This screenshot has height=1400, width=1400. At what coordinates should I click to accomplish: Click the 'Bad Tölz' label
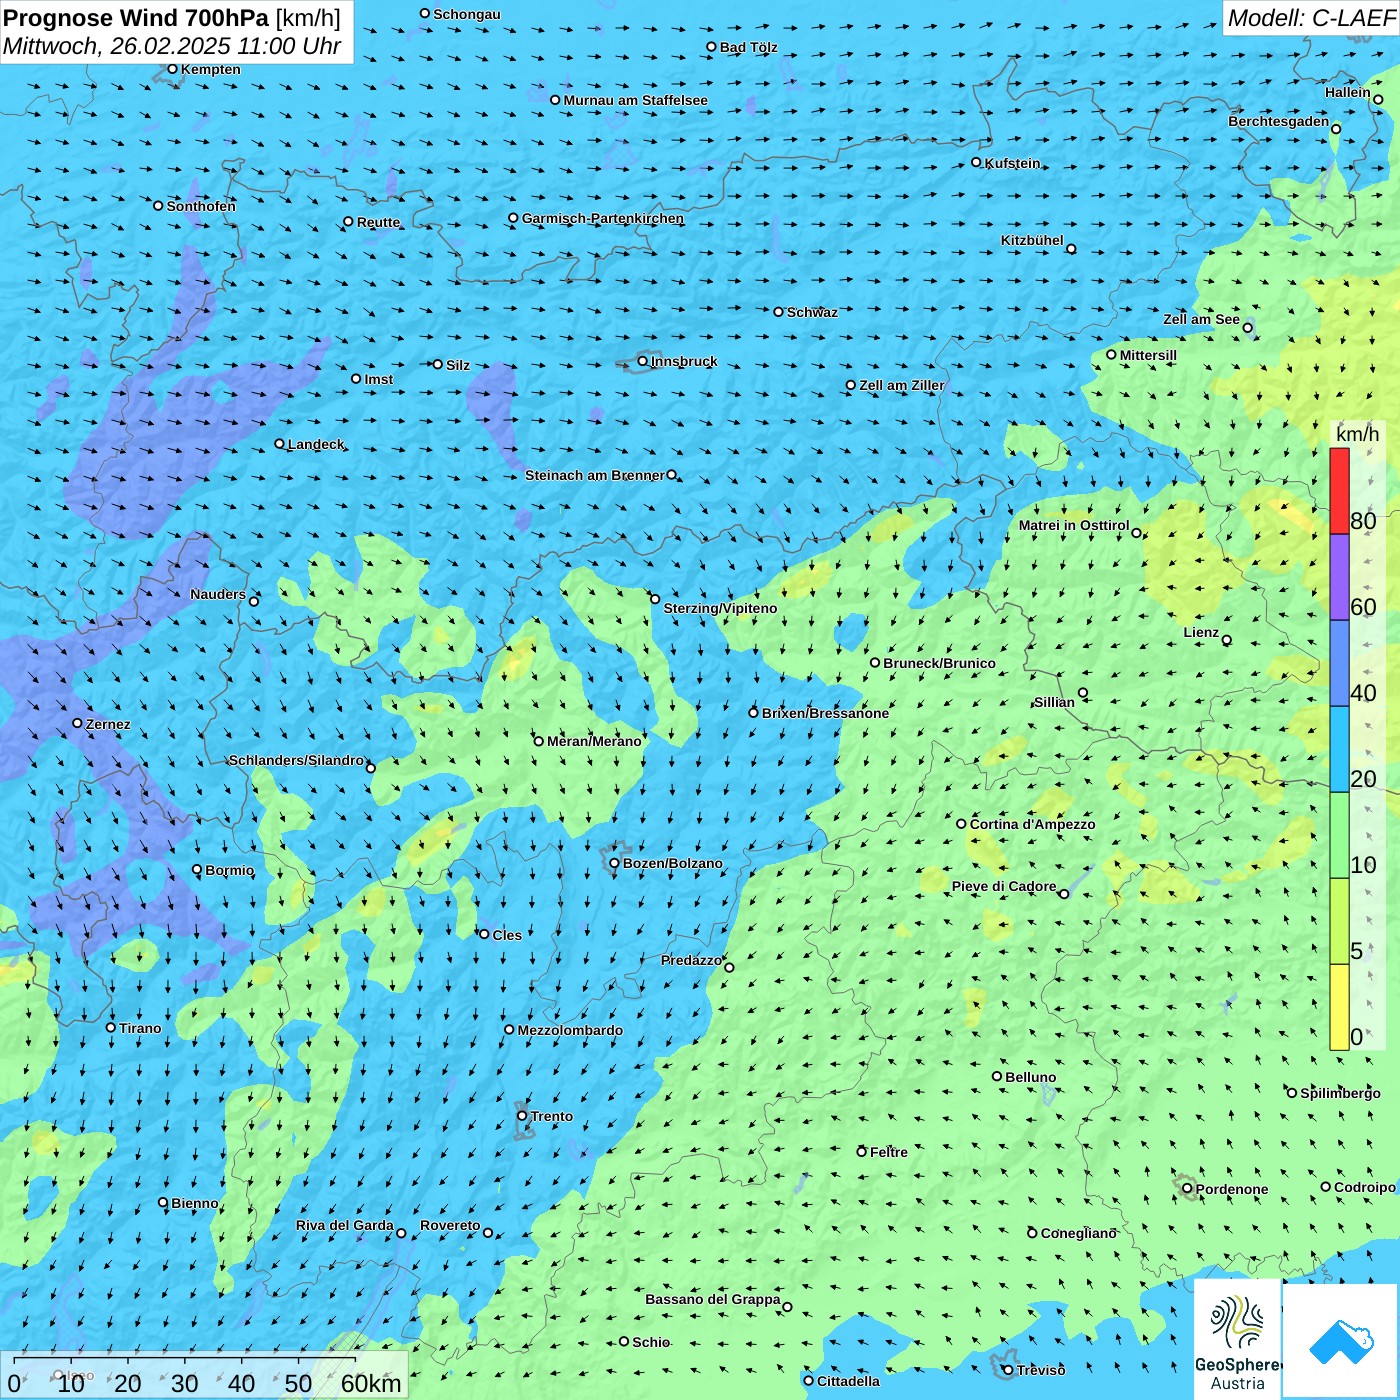[x=749, y=47]
